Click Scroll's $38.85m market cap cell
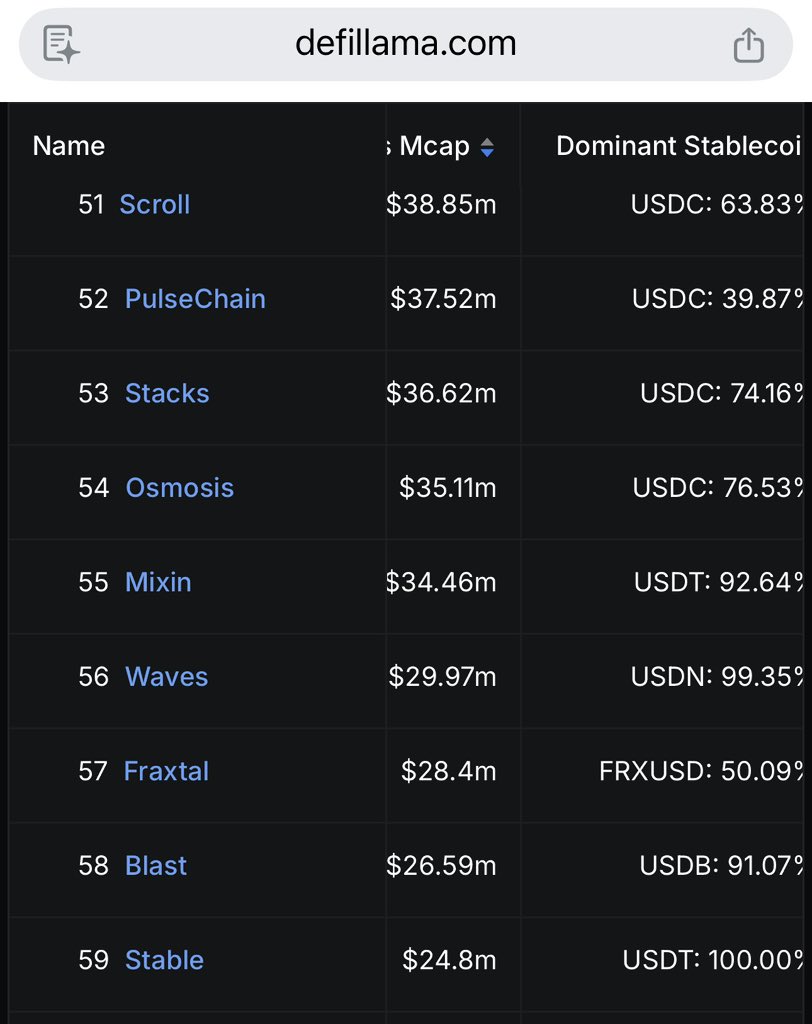The image size is (812, 1024). (441, 204)
